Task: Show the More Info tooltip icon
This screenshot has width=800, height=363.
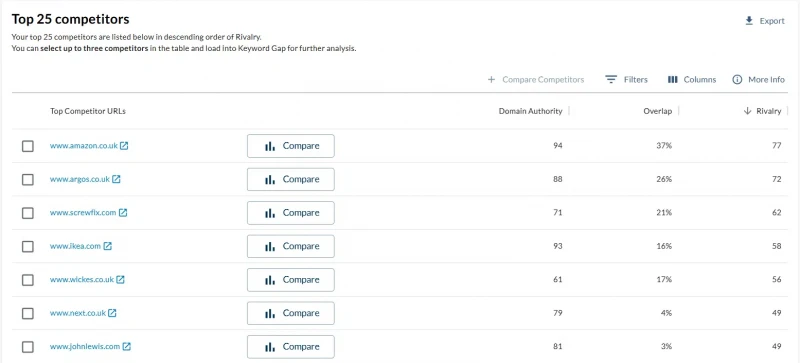Action: (737, 80)
